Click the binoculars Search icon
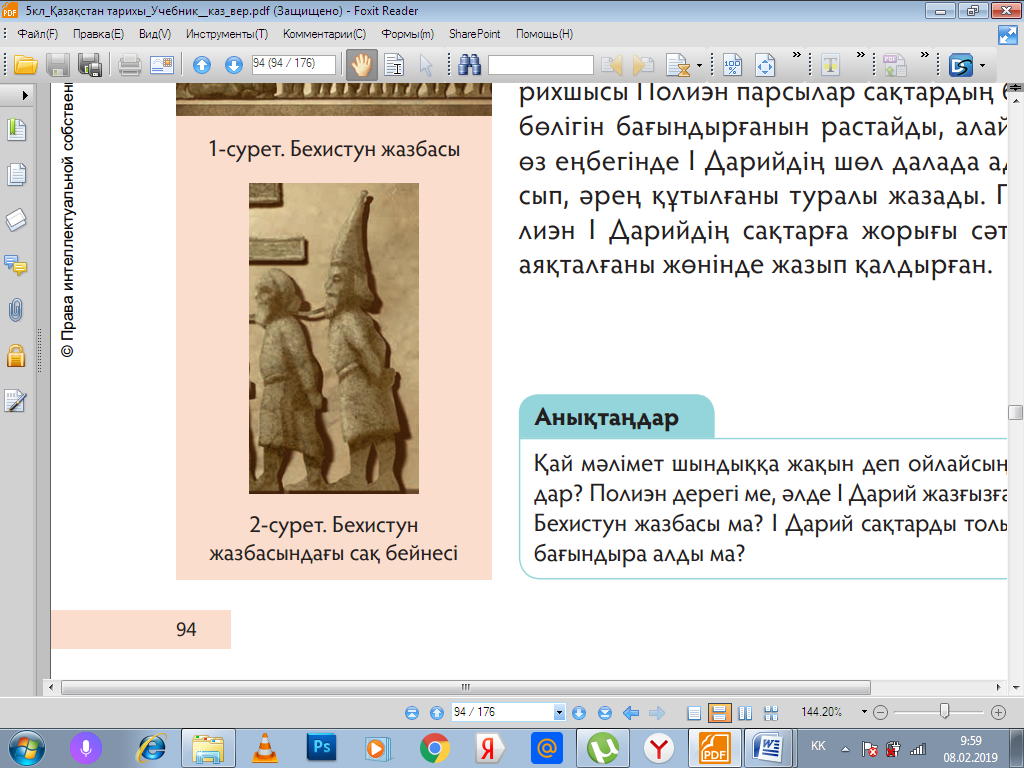 (x=470, y=65)
